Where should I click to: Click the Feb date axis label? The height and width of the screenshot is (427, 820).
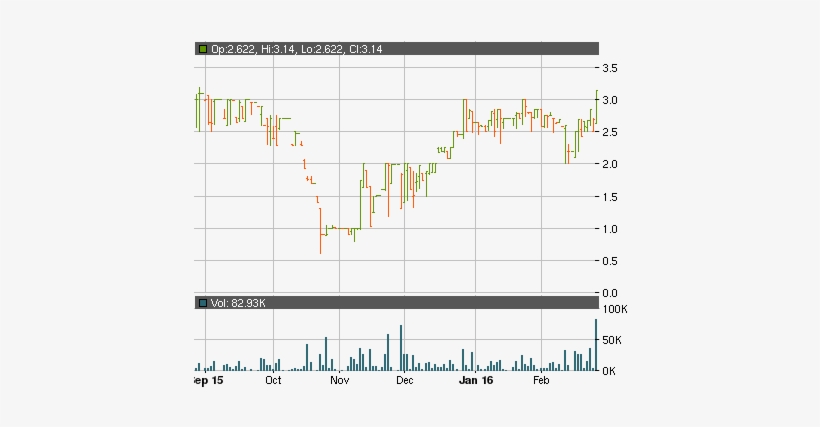pyautogui.click(x=541, y=380)
